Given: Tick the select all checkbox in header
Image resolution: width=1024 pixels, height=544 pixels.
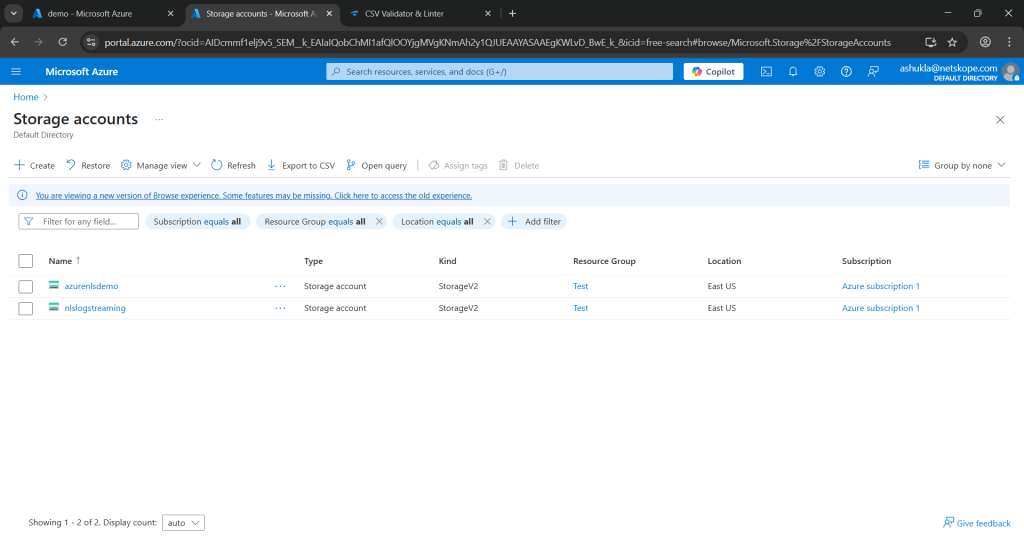Looking at the screenshot, I should (x=25, y=261).
